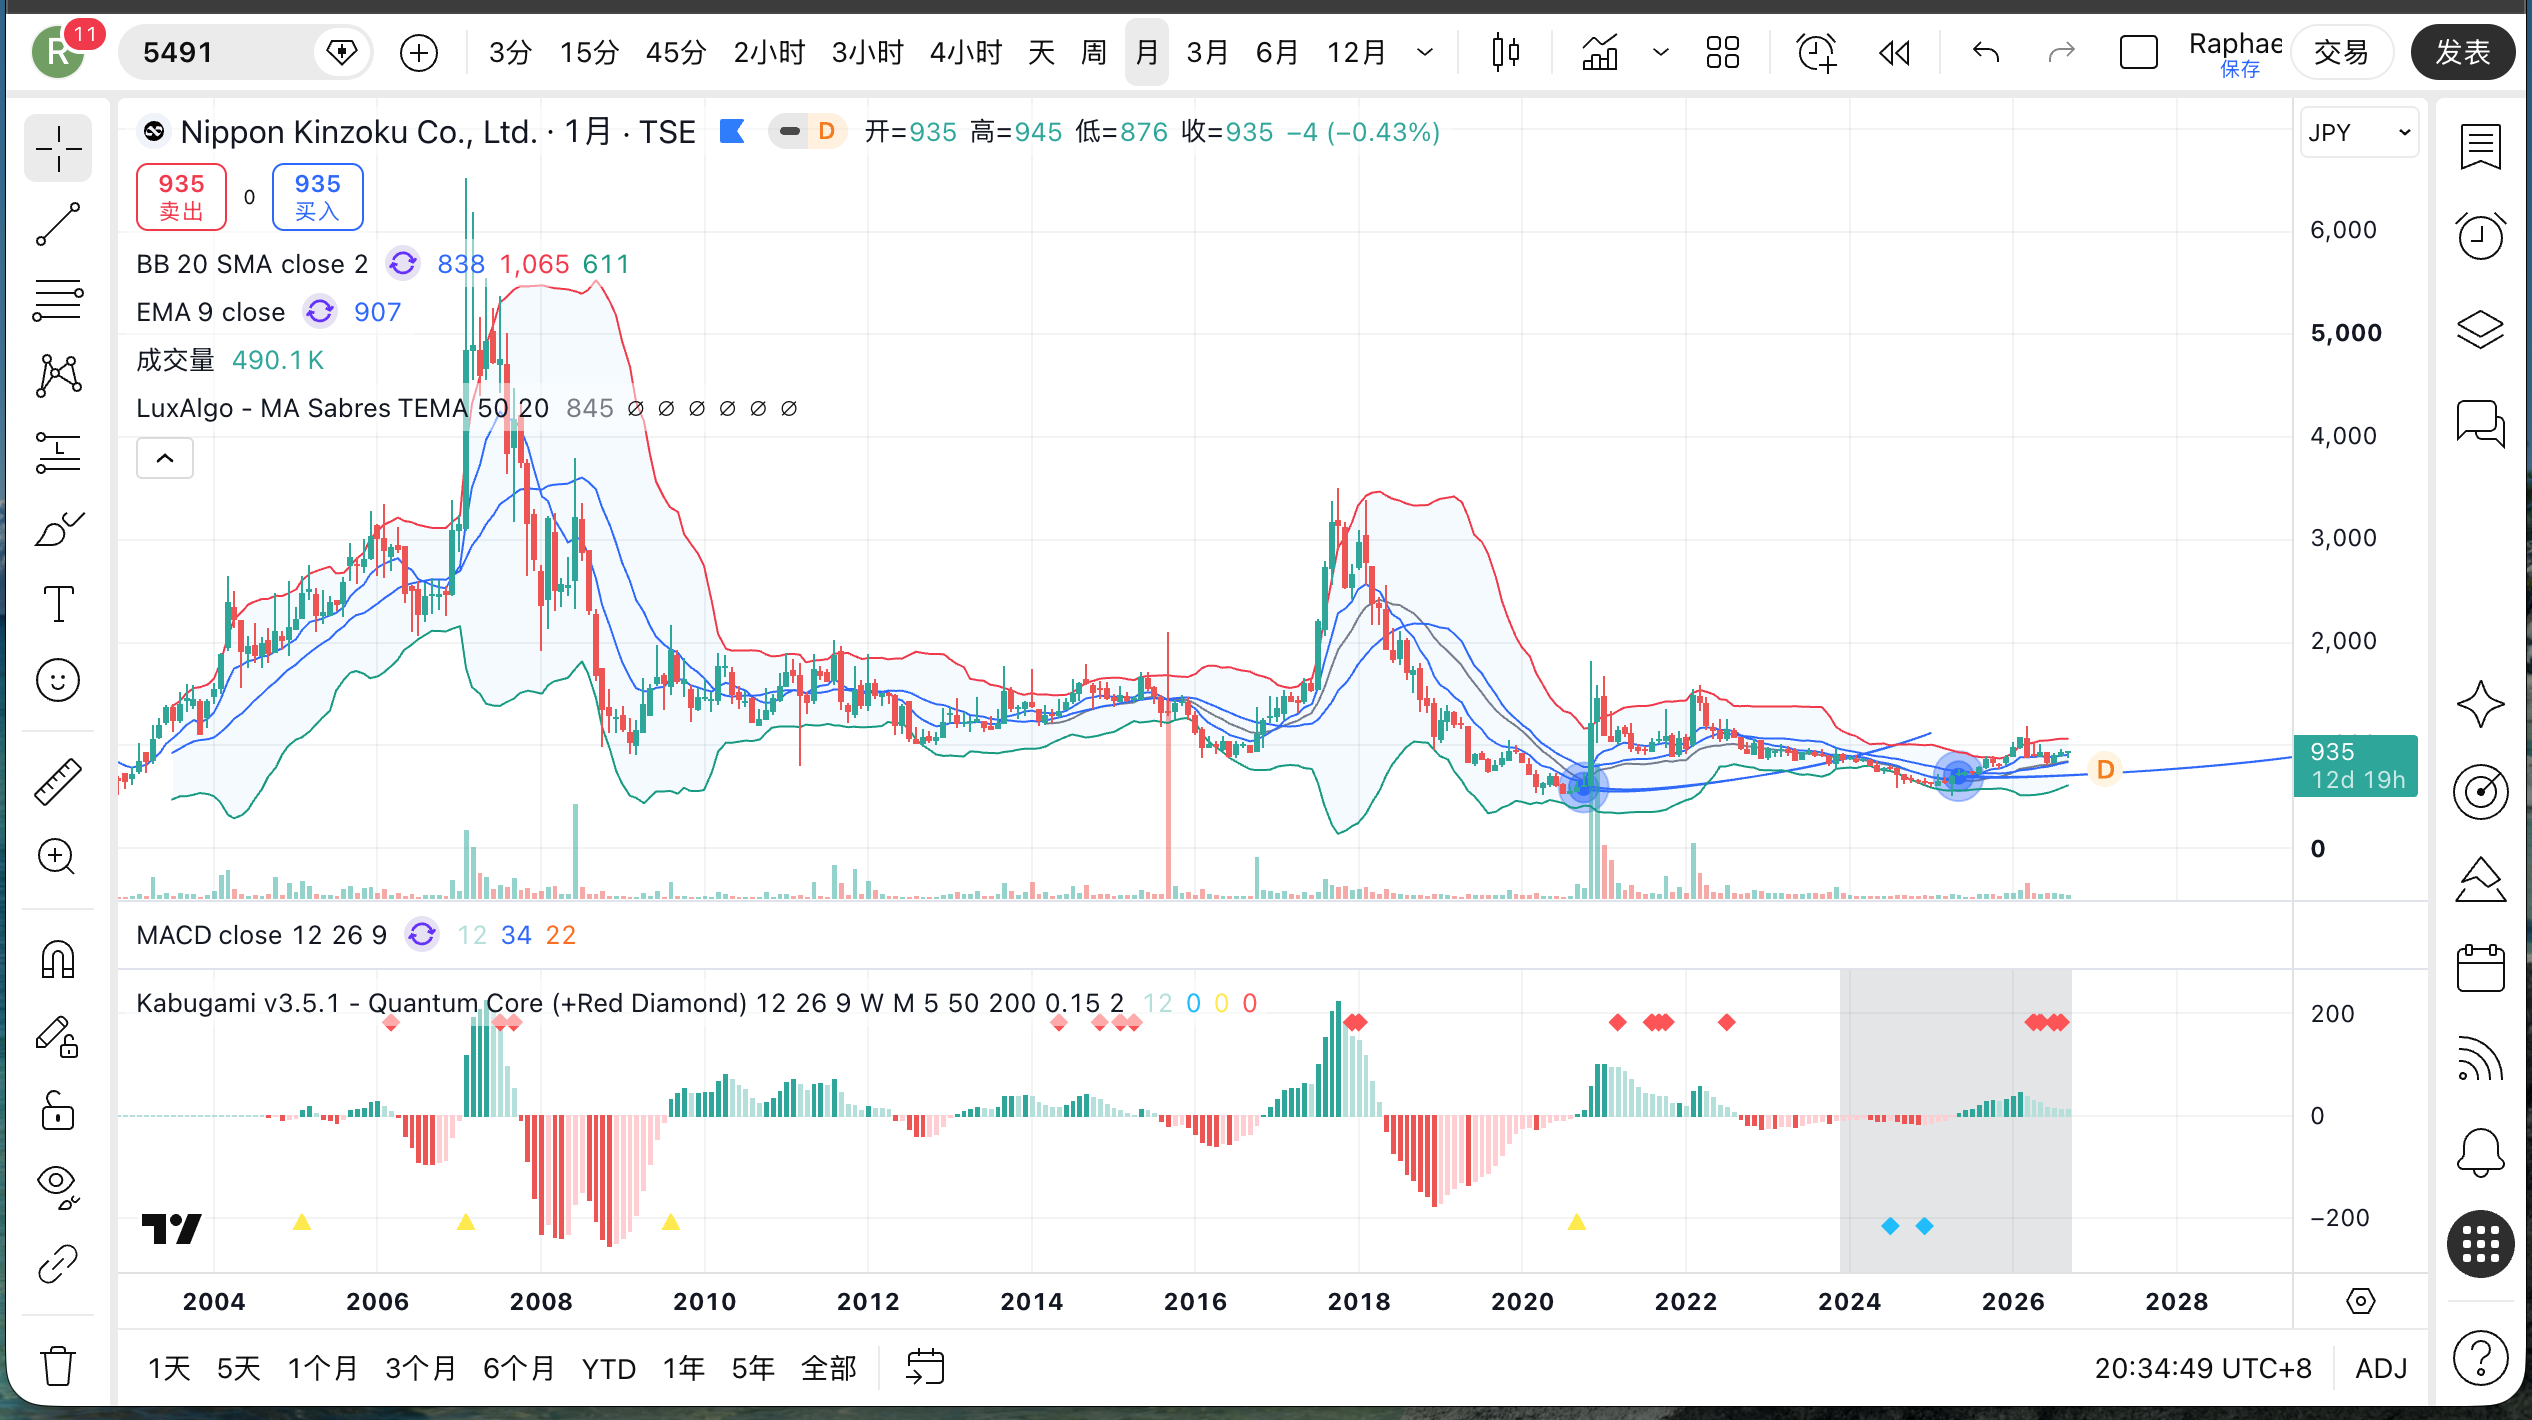Expand more time intervals dropdown
This screenshot has height=1420, width=2532.
click(x=1425, y=52)
